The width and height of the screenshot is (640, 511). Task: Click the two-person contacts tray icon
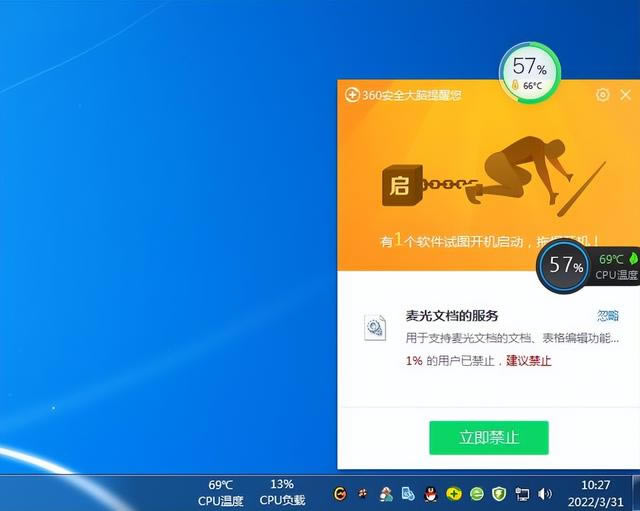click(x=386, y=494)
